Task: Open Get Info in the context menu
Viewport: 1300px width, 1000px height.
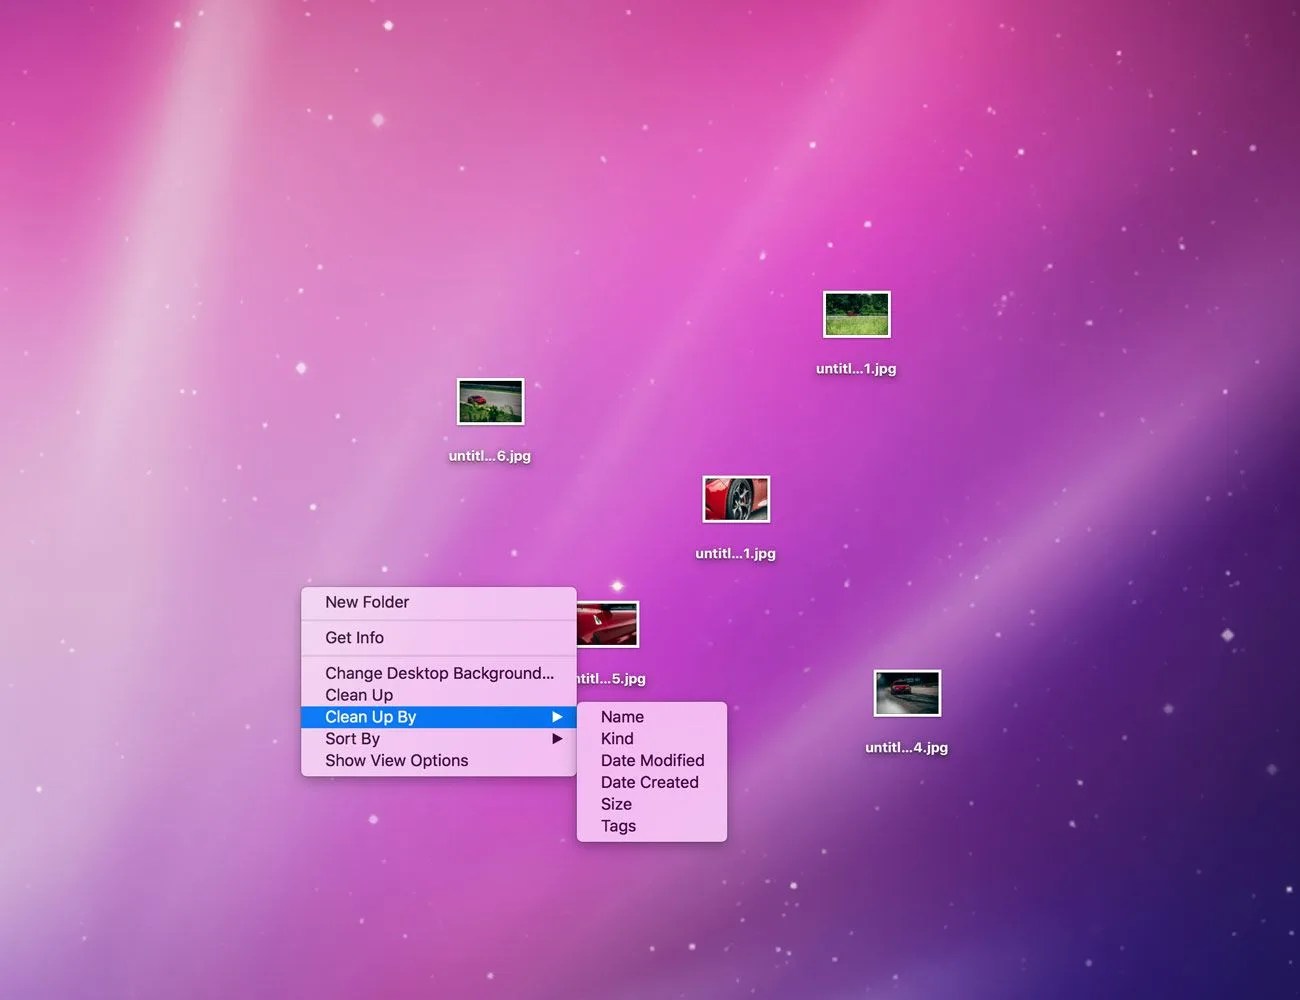Action: (439, 637)
